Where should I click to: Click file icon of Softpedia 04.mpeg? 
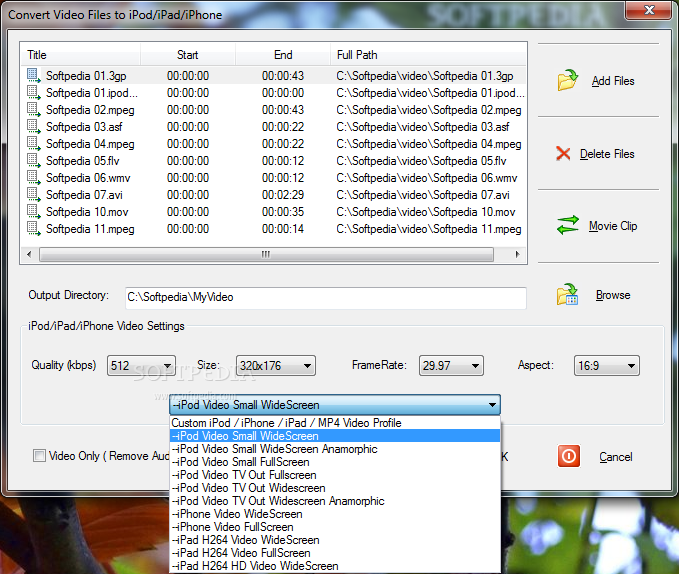pyautogui.click(x=34, y=143)
